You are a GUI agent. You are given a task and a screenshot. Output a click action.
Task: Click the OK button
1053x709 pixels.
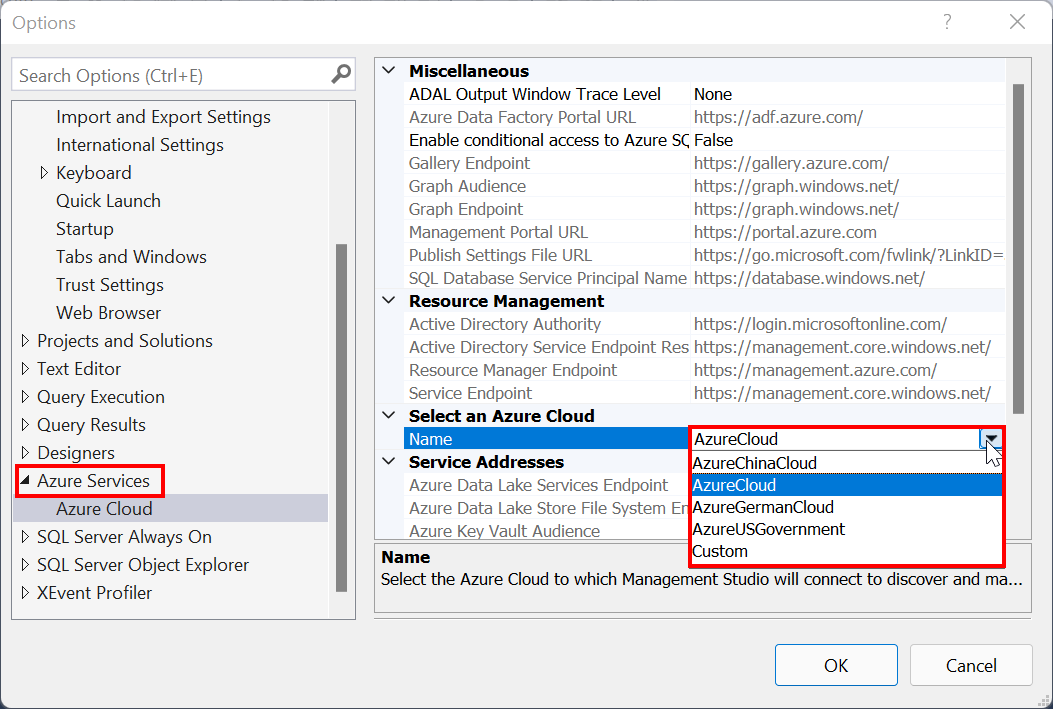pyautogui.click(x=836, y=664)
